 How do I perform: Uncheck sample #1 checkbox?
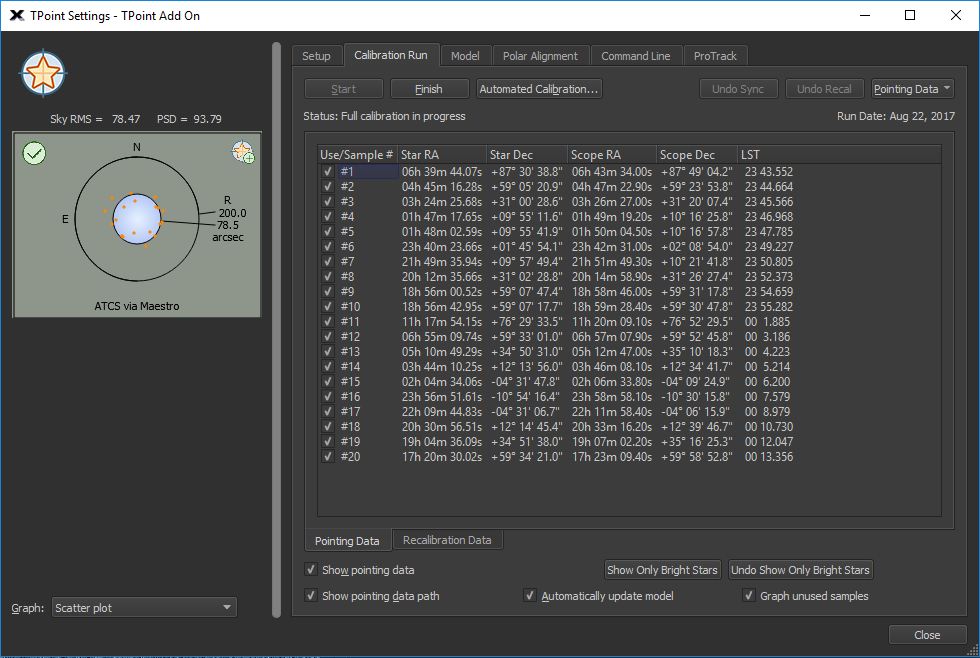pos(328,171)
